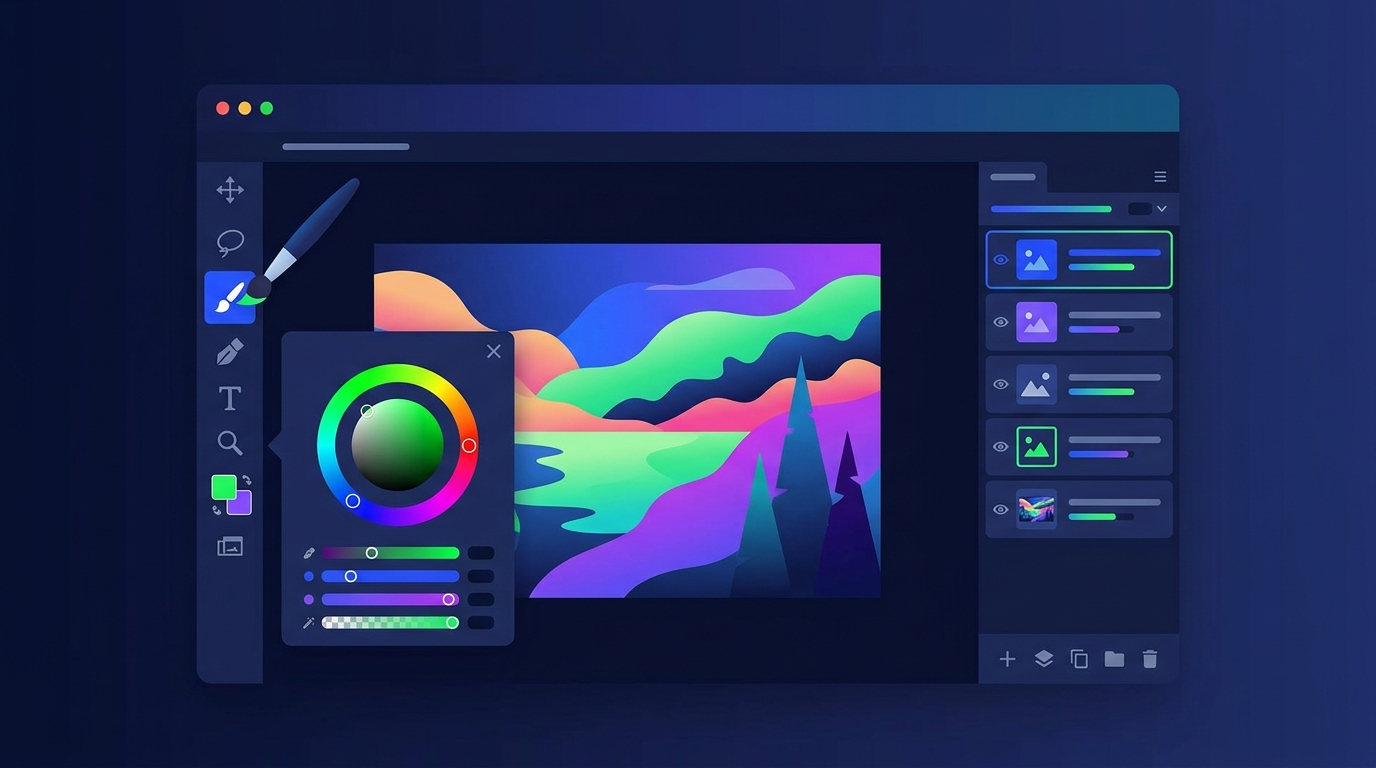Click the checkered transparency slider's handle
Viewport: 1376px width, 768px height.
coord(452,623)
